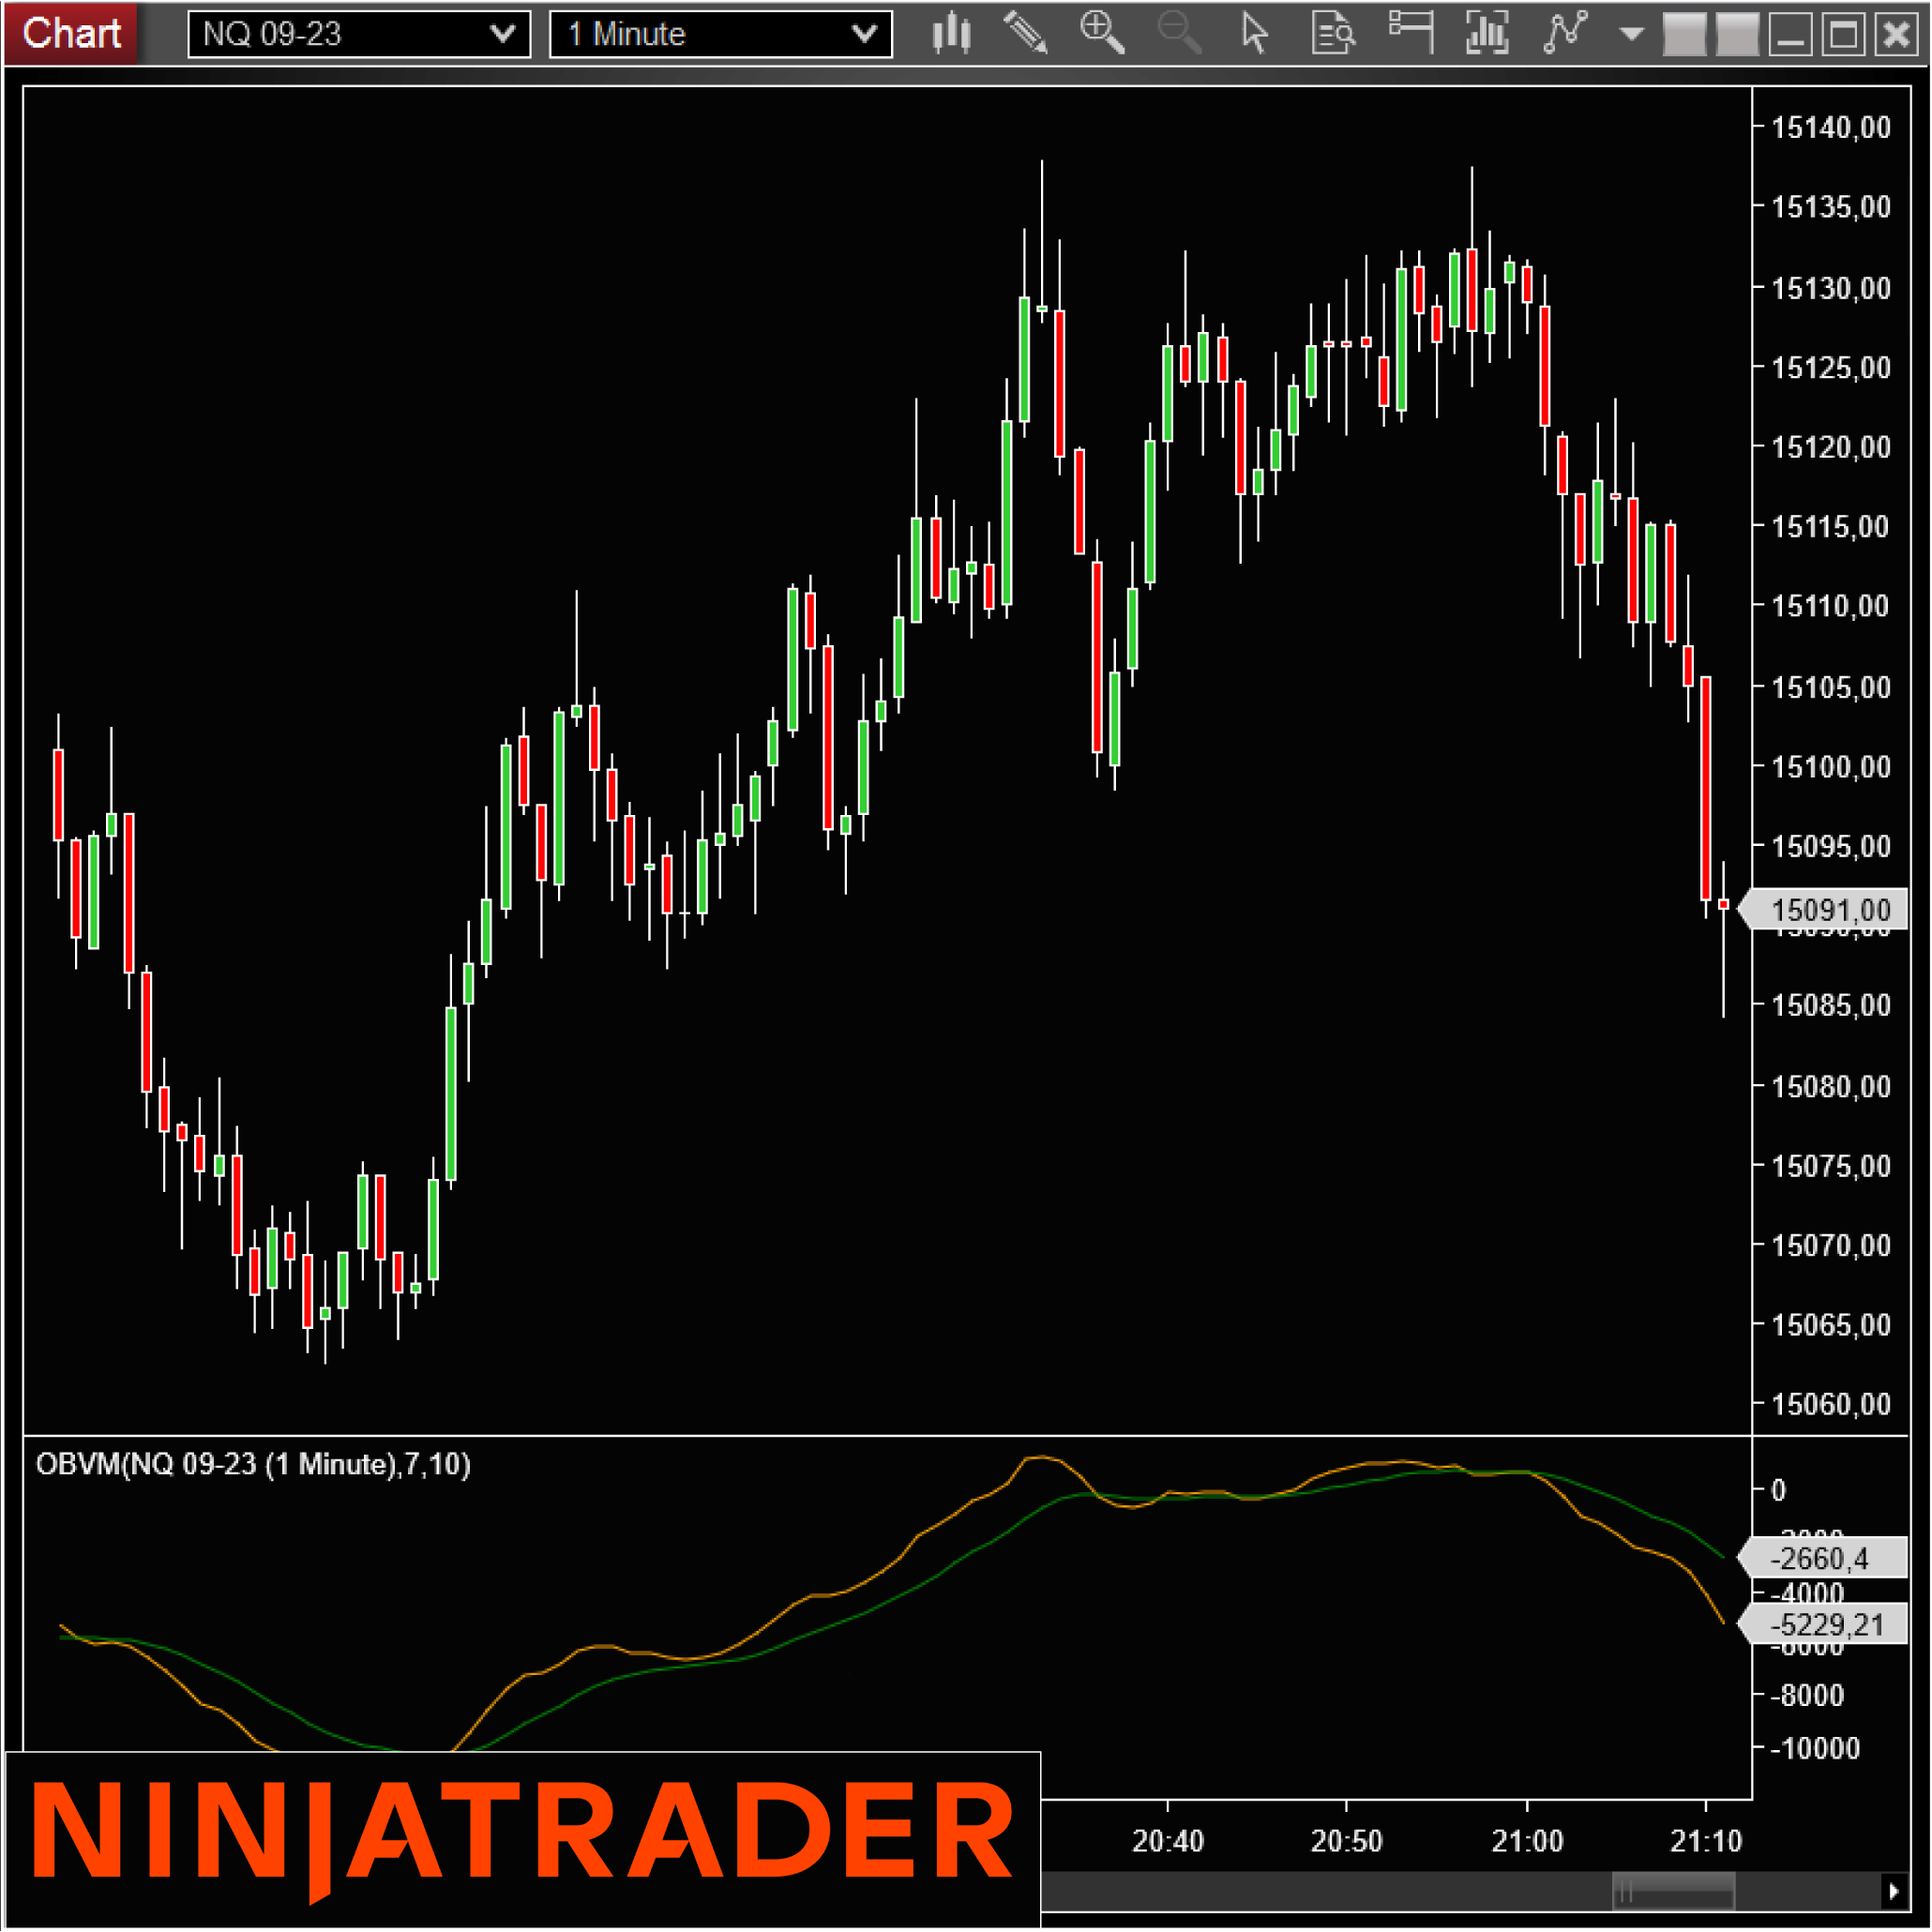The image size is (1932, 1932).
Task: Open the 1 Minute interval dropdown
Action: [x=721, y=34]
